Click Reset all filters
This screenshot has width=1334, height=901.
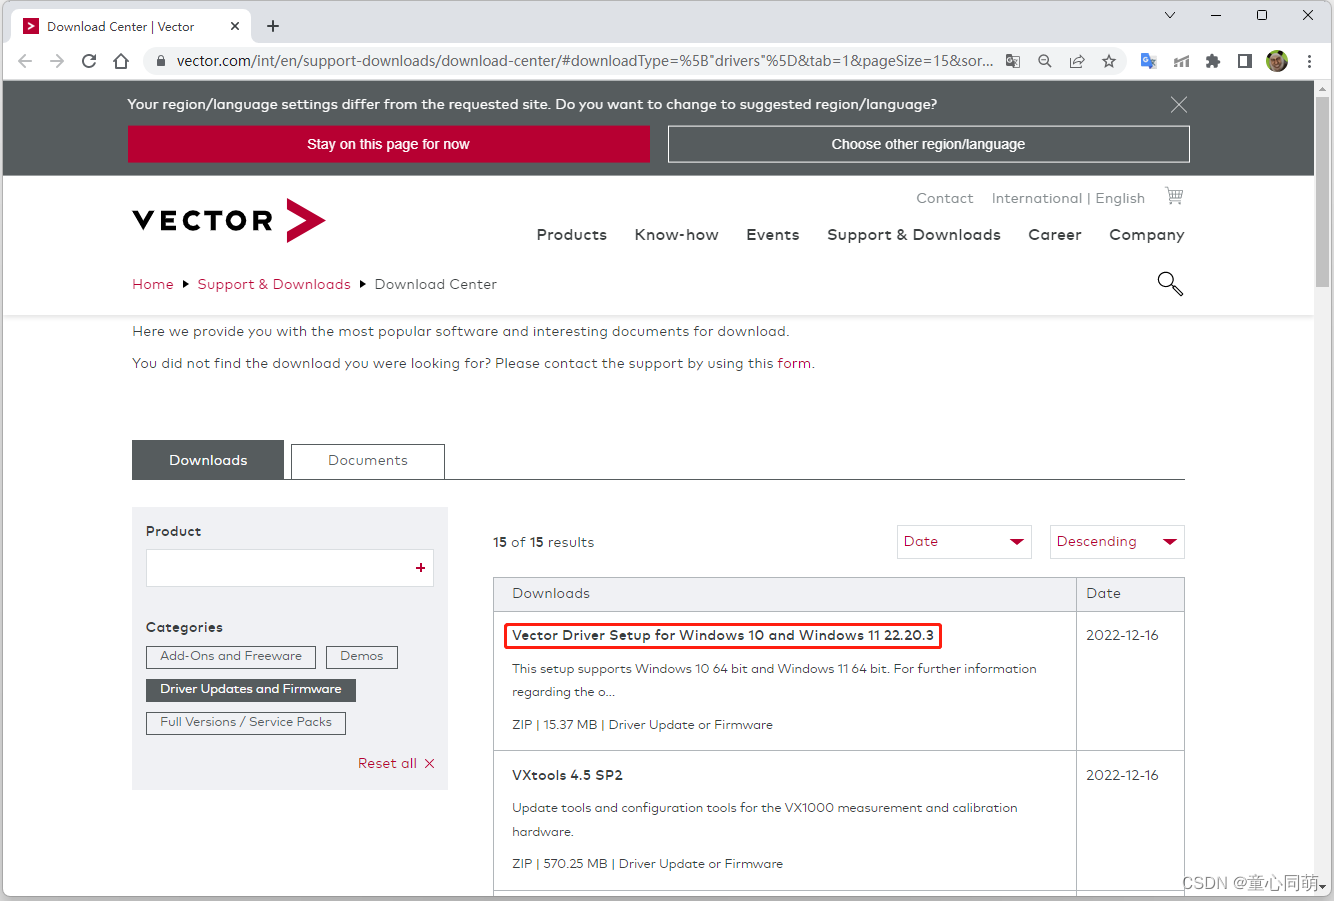(397, 763)
